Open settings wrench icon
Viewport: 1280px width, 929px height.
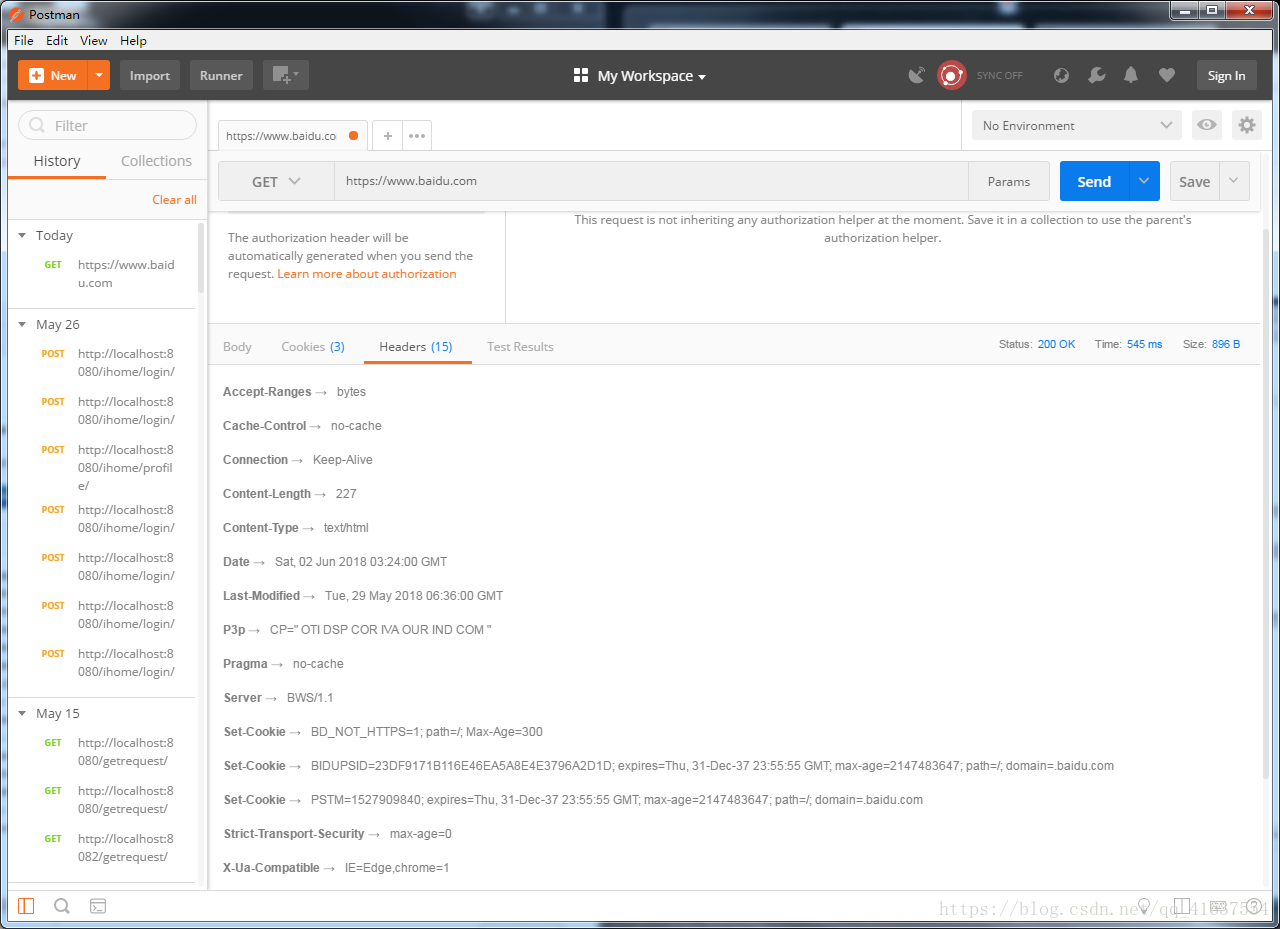pos(1096,75)
